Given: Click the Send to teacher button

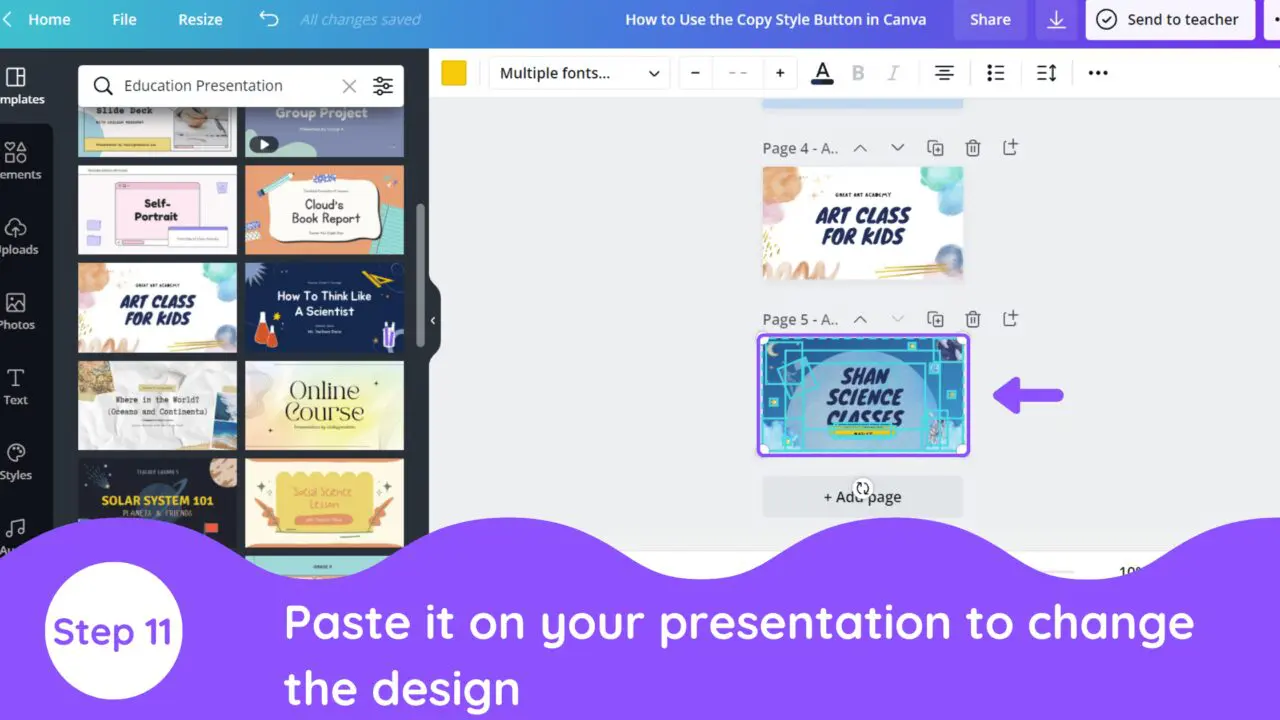Looking at the screenshot, I should point(1170,19).
